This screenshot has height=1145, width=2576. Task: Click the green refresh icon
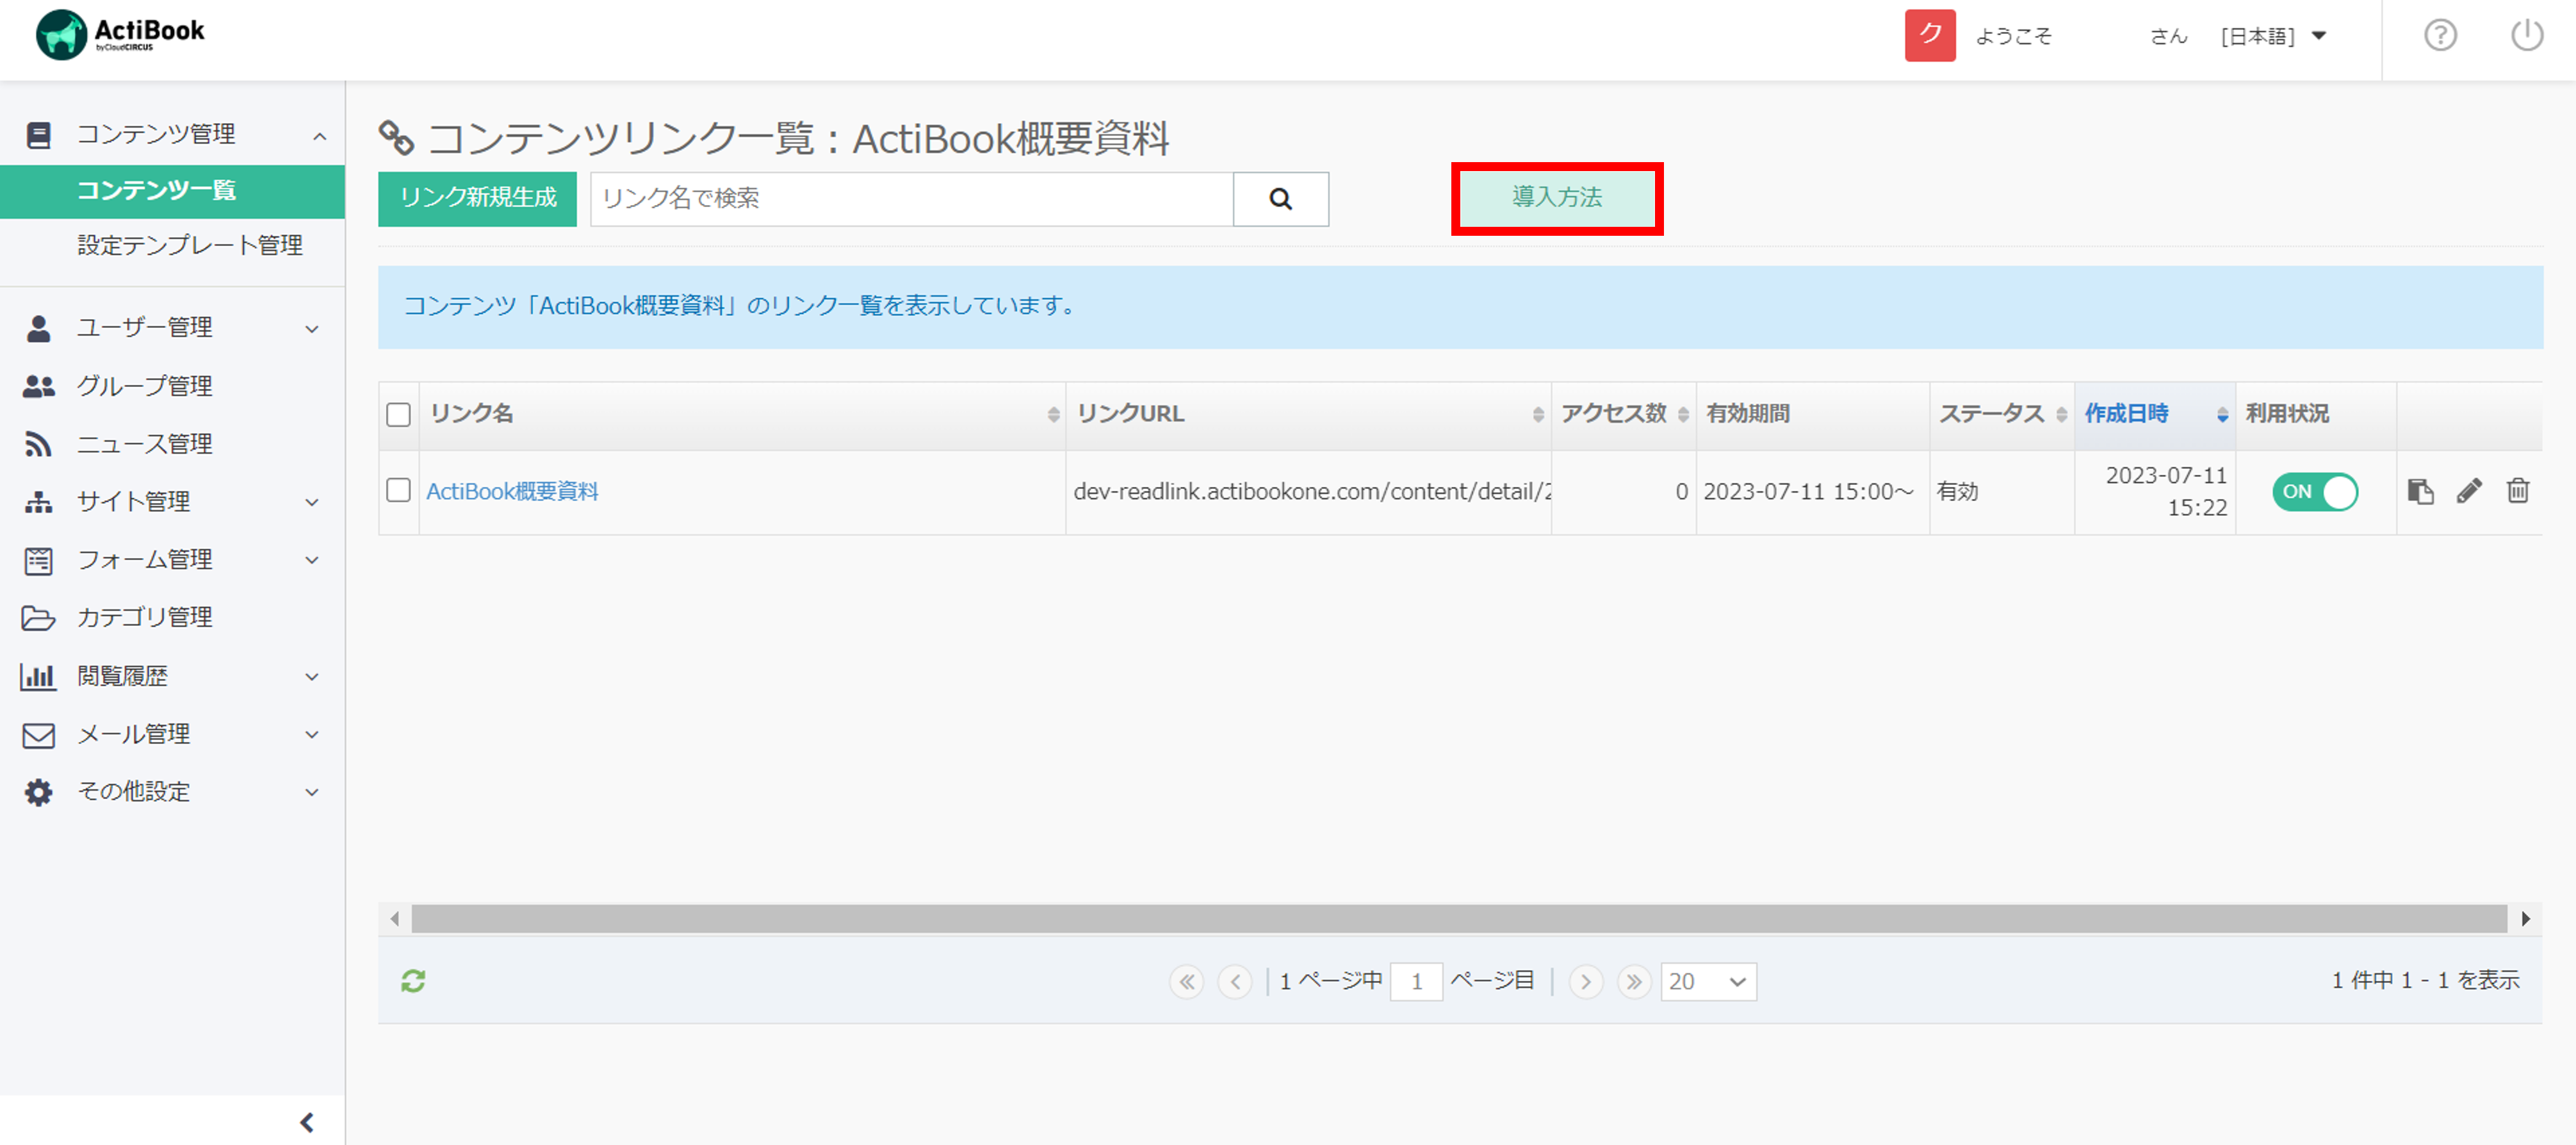[413, 981]
